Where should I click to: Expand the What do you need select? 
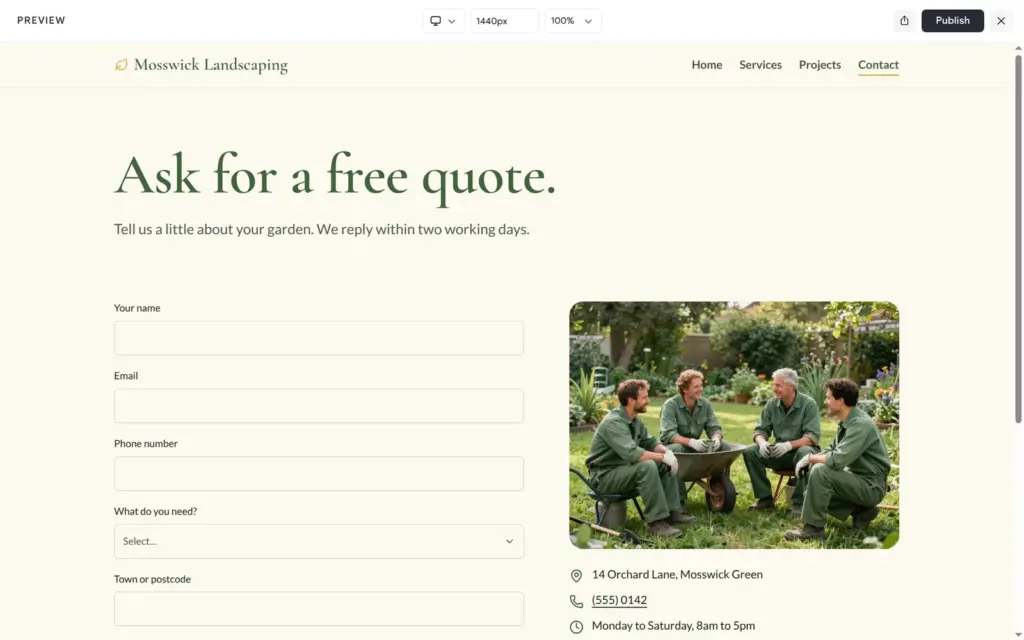point(319,541)
